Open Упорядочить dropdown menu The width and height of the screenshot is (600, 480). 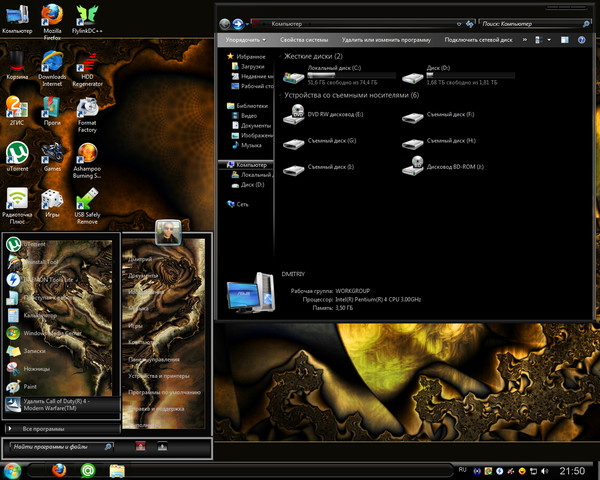(x=245, y=40)
